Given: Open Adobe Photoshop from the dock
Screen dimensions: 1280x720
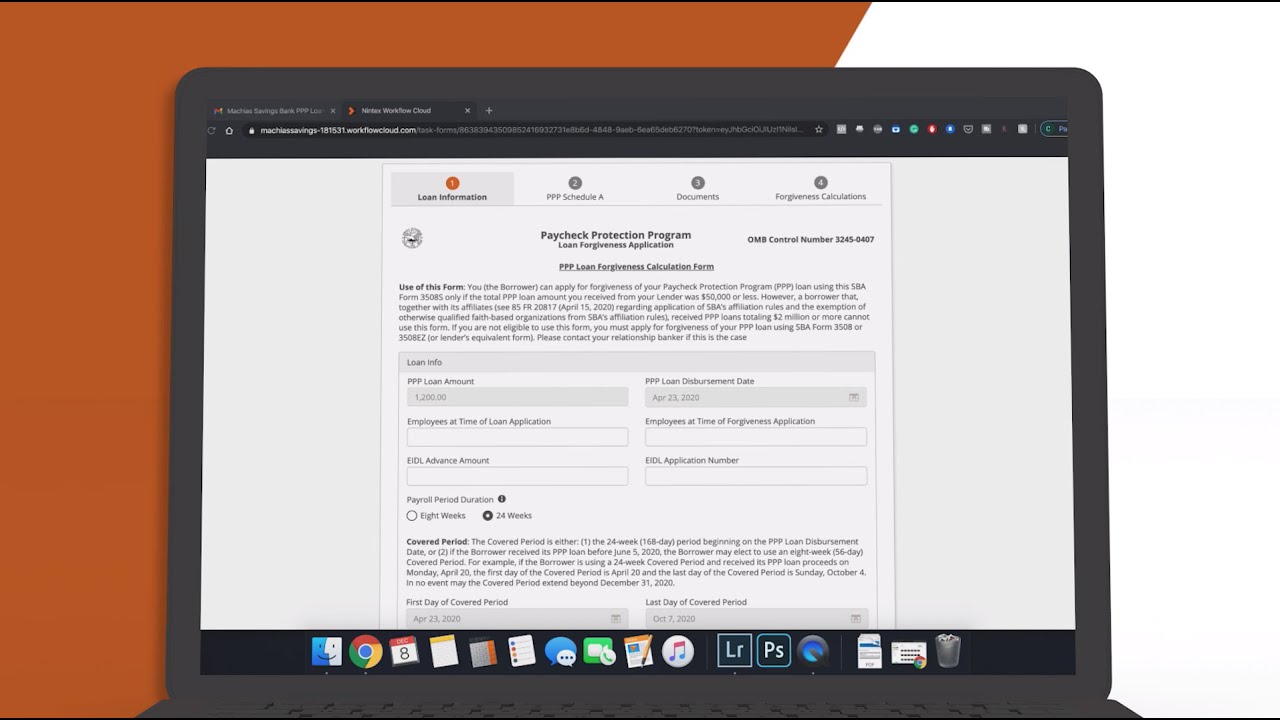Looking at the screenshot, I should [x=774, y=651].
